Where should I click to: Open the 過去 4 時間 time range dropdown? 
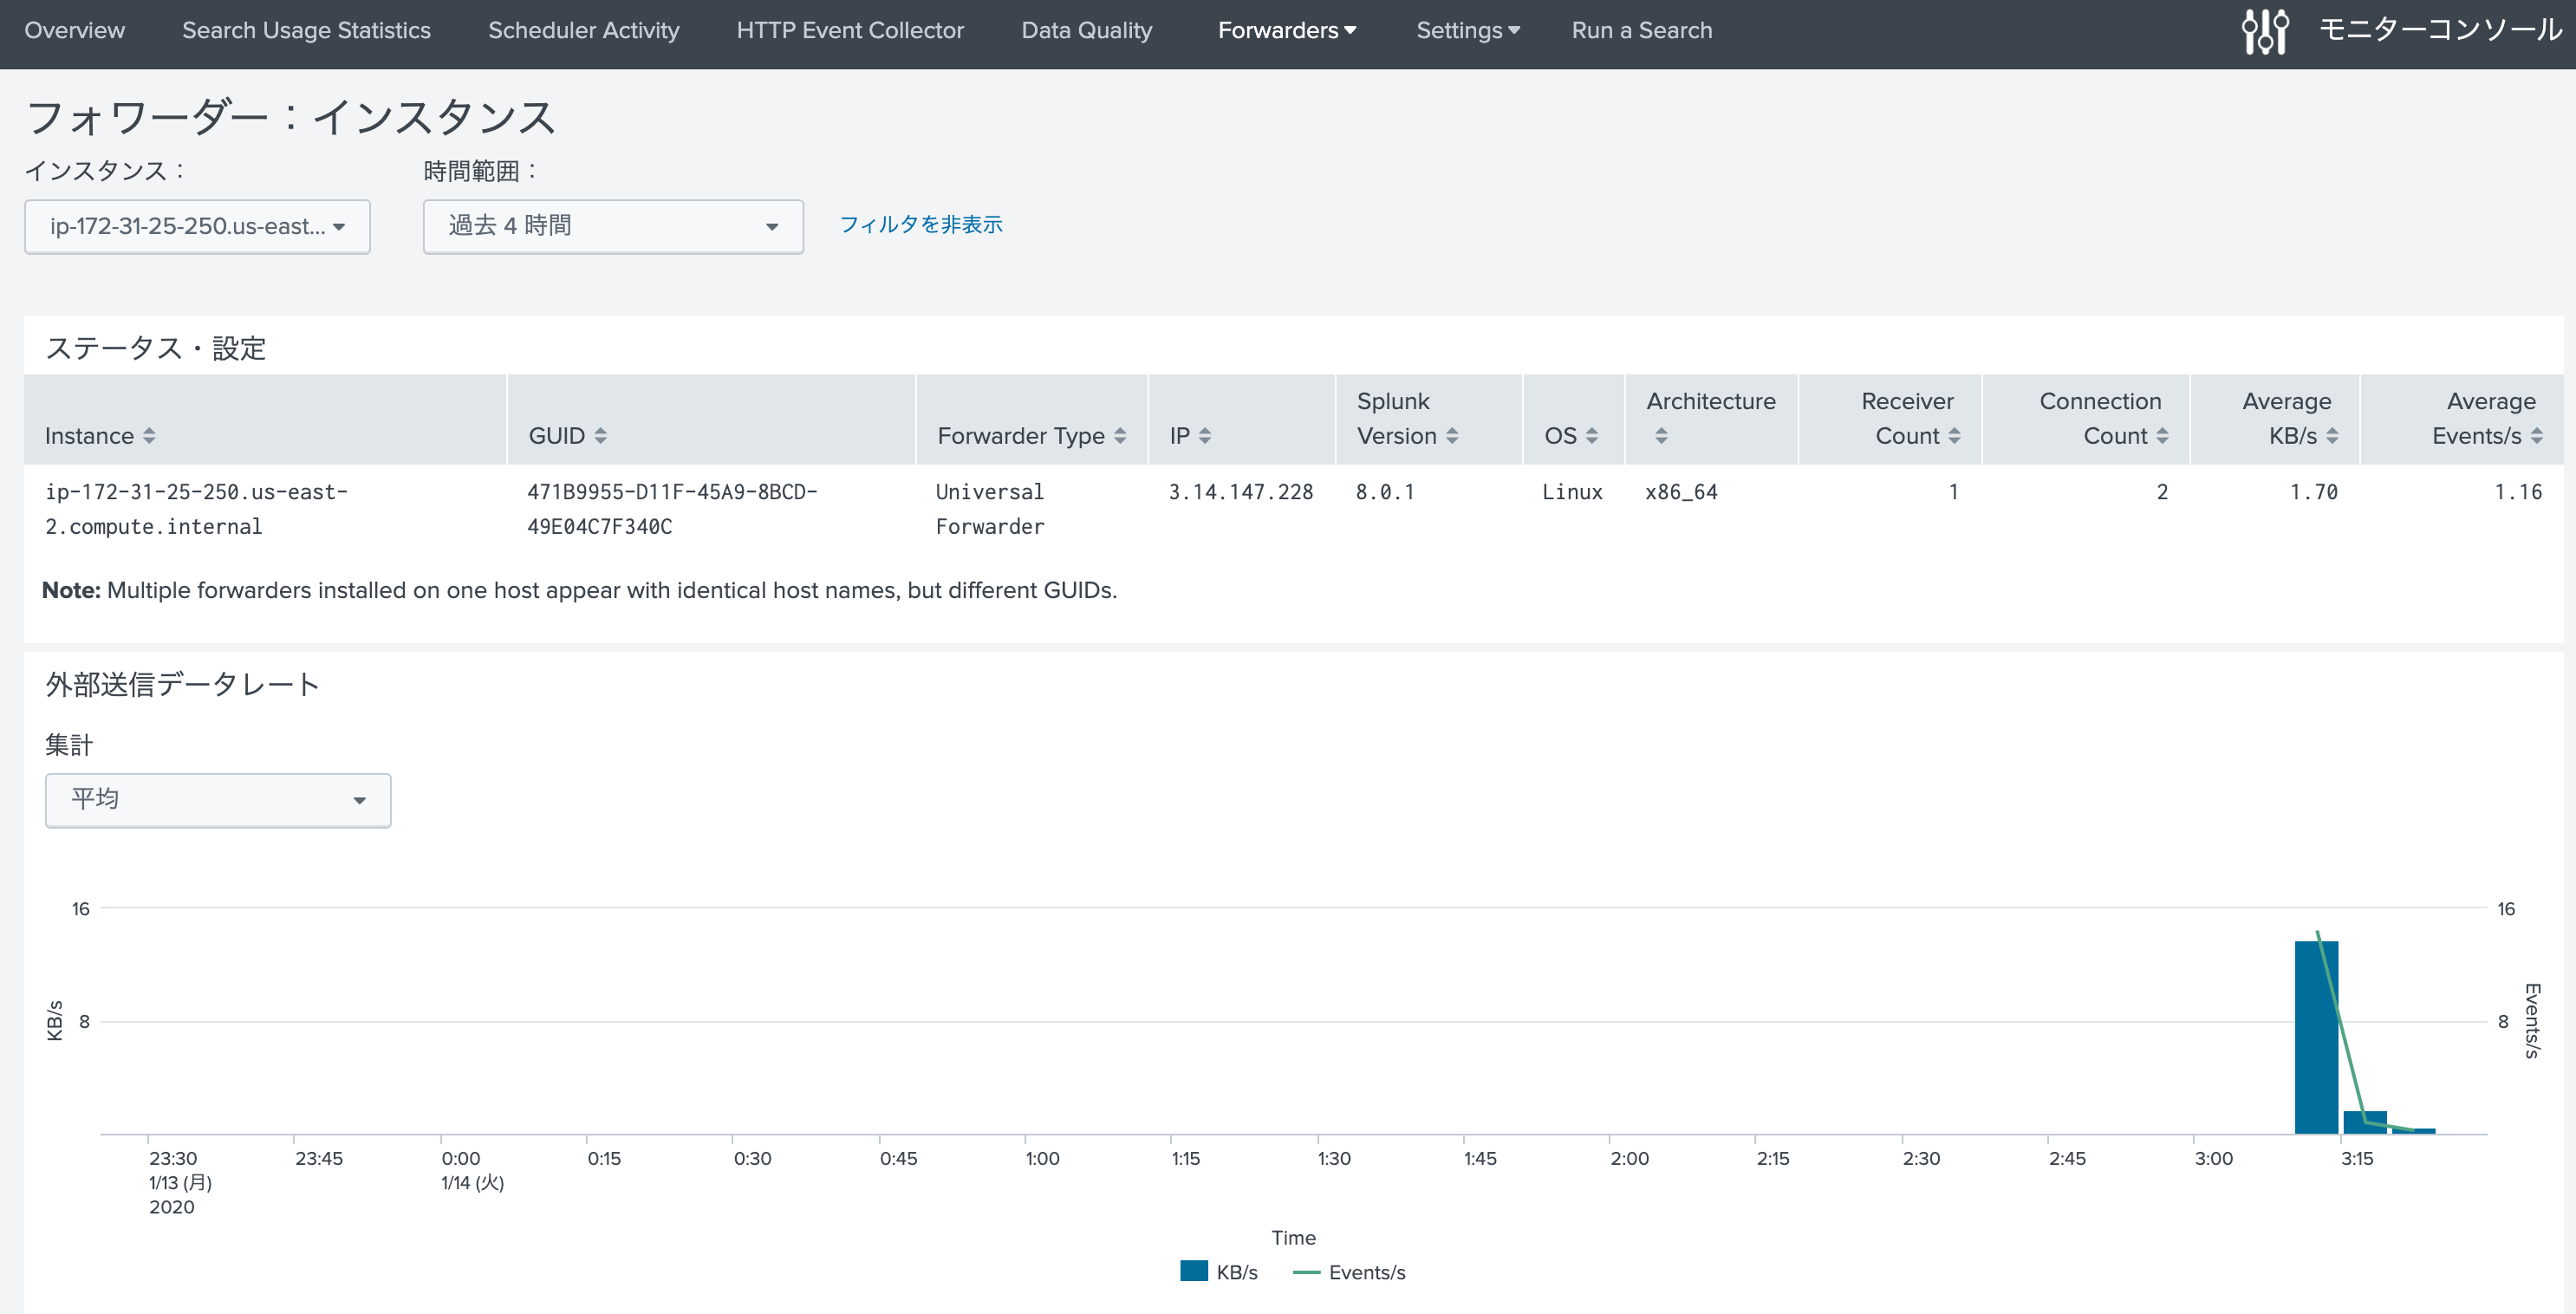pyautogui.click(x=613, y=226)
